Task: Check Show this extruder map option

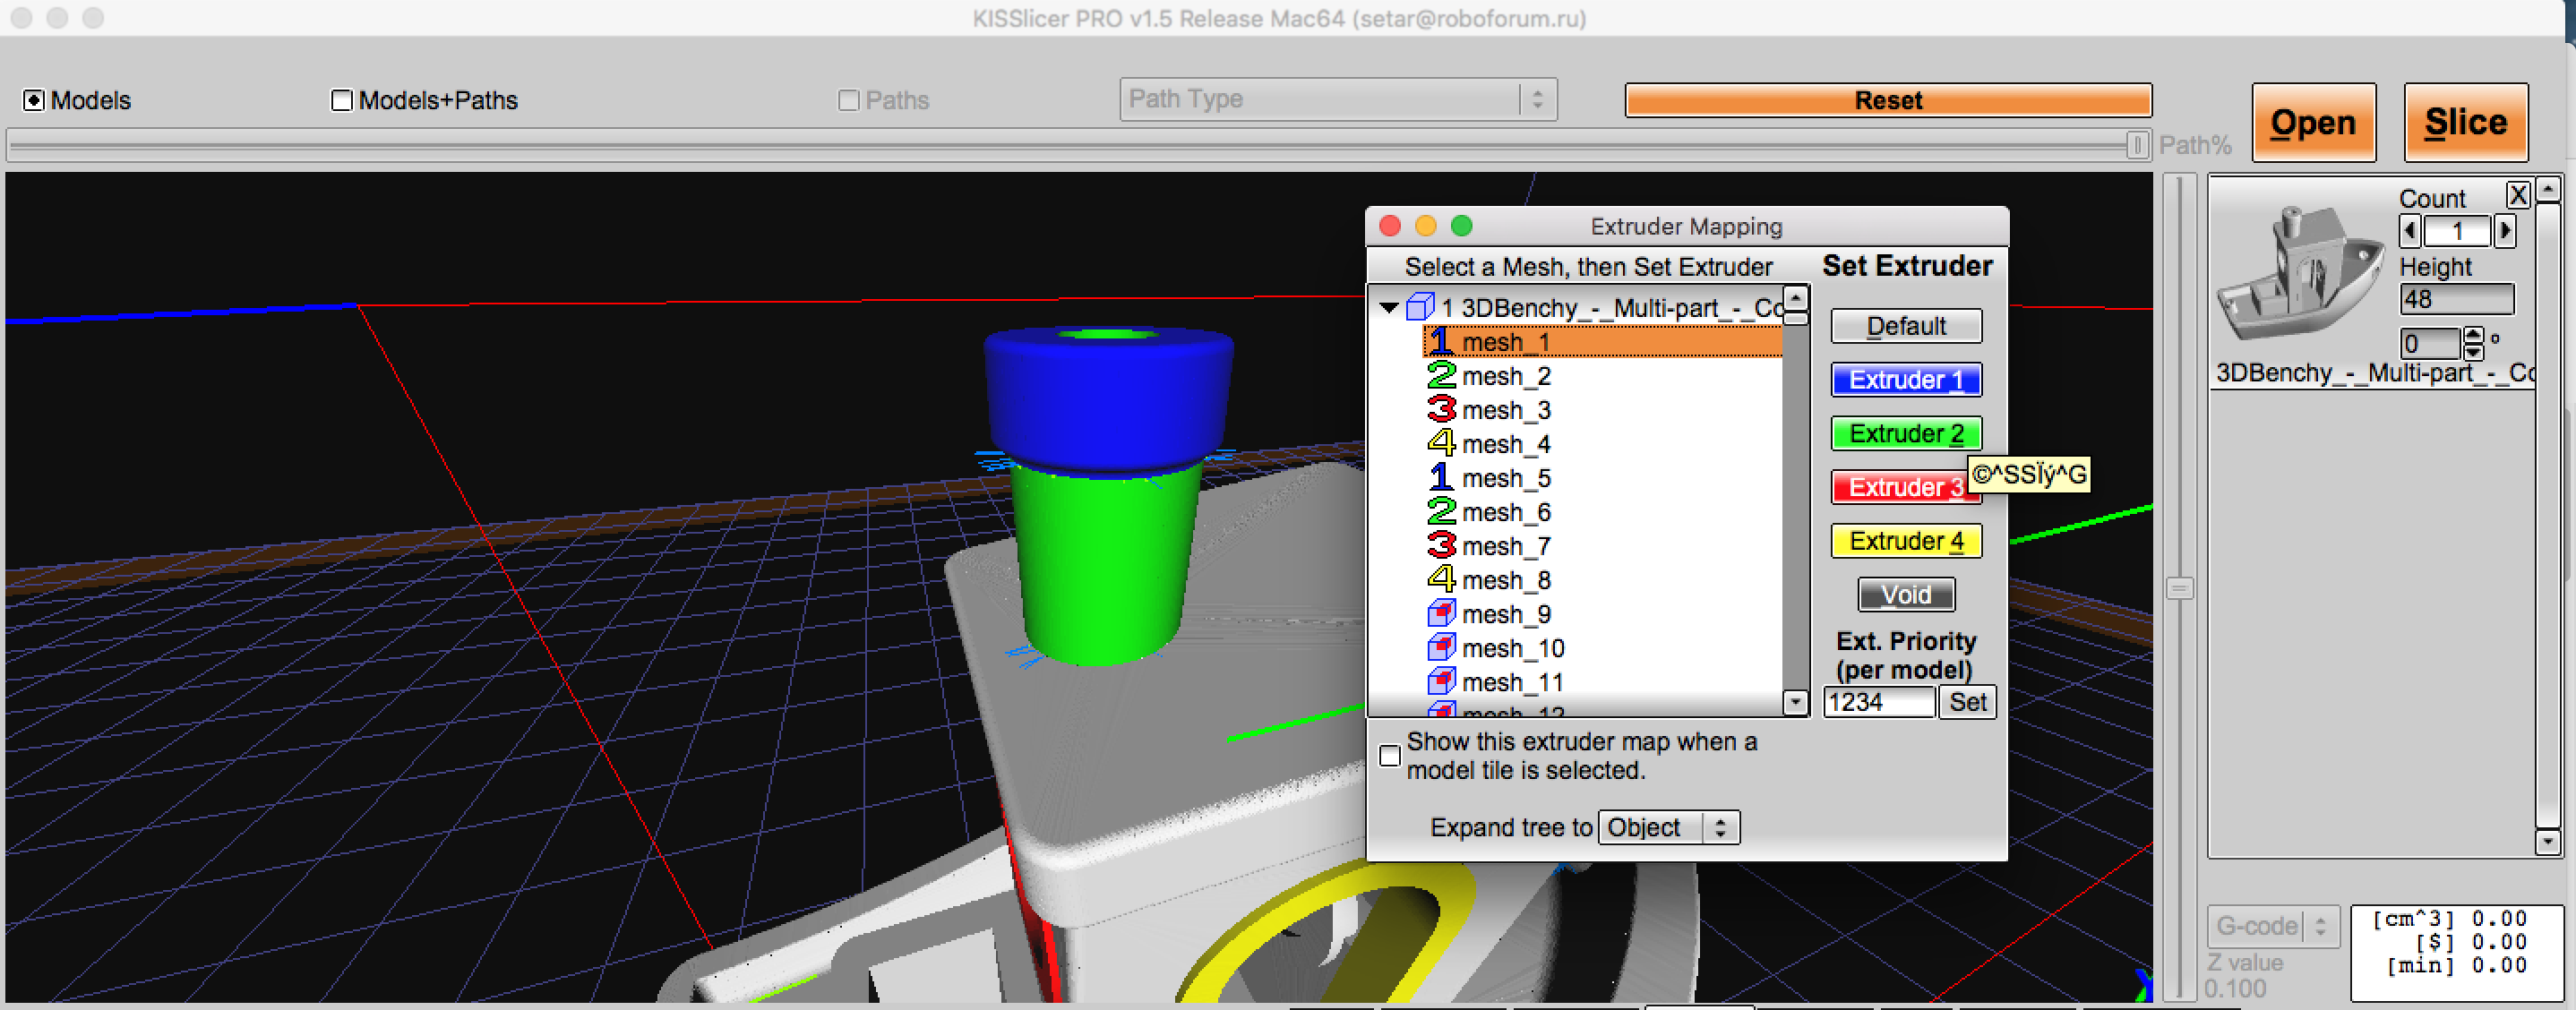Action: [x=1390, y=756]
